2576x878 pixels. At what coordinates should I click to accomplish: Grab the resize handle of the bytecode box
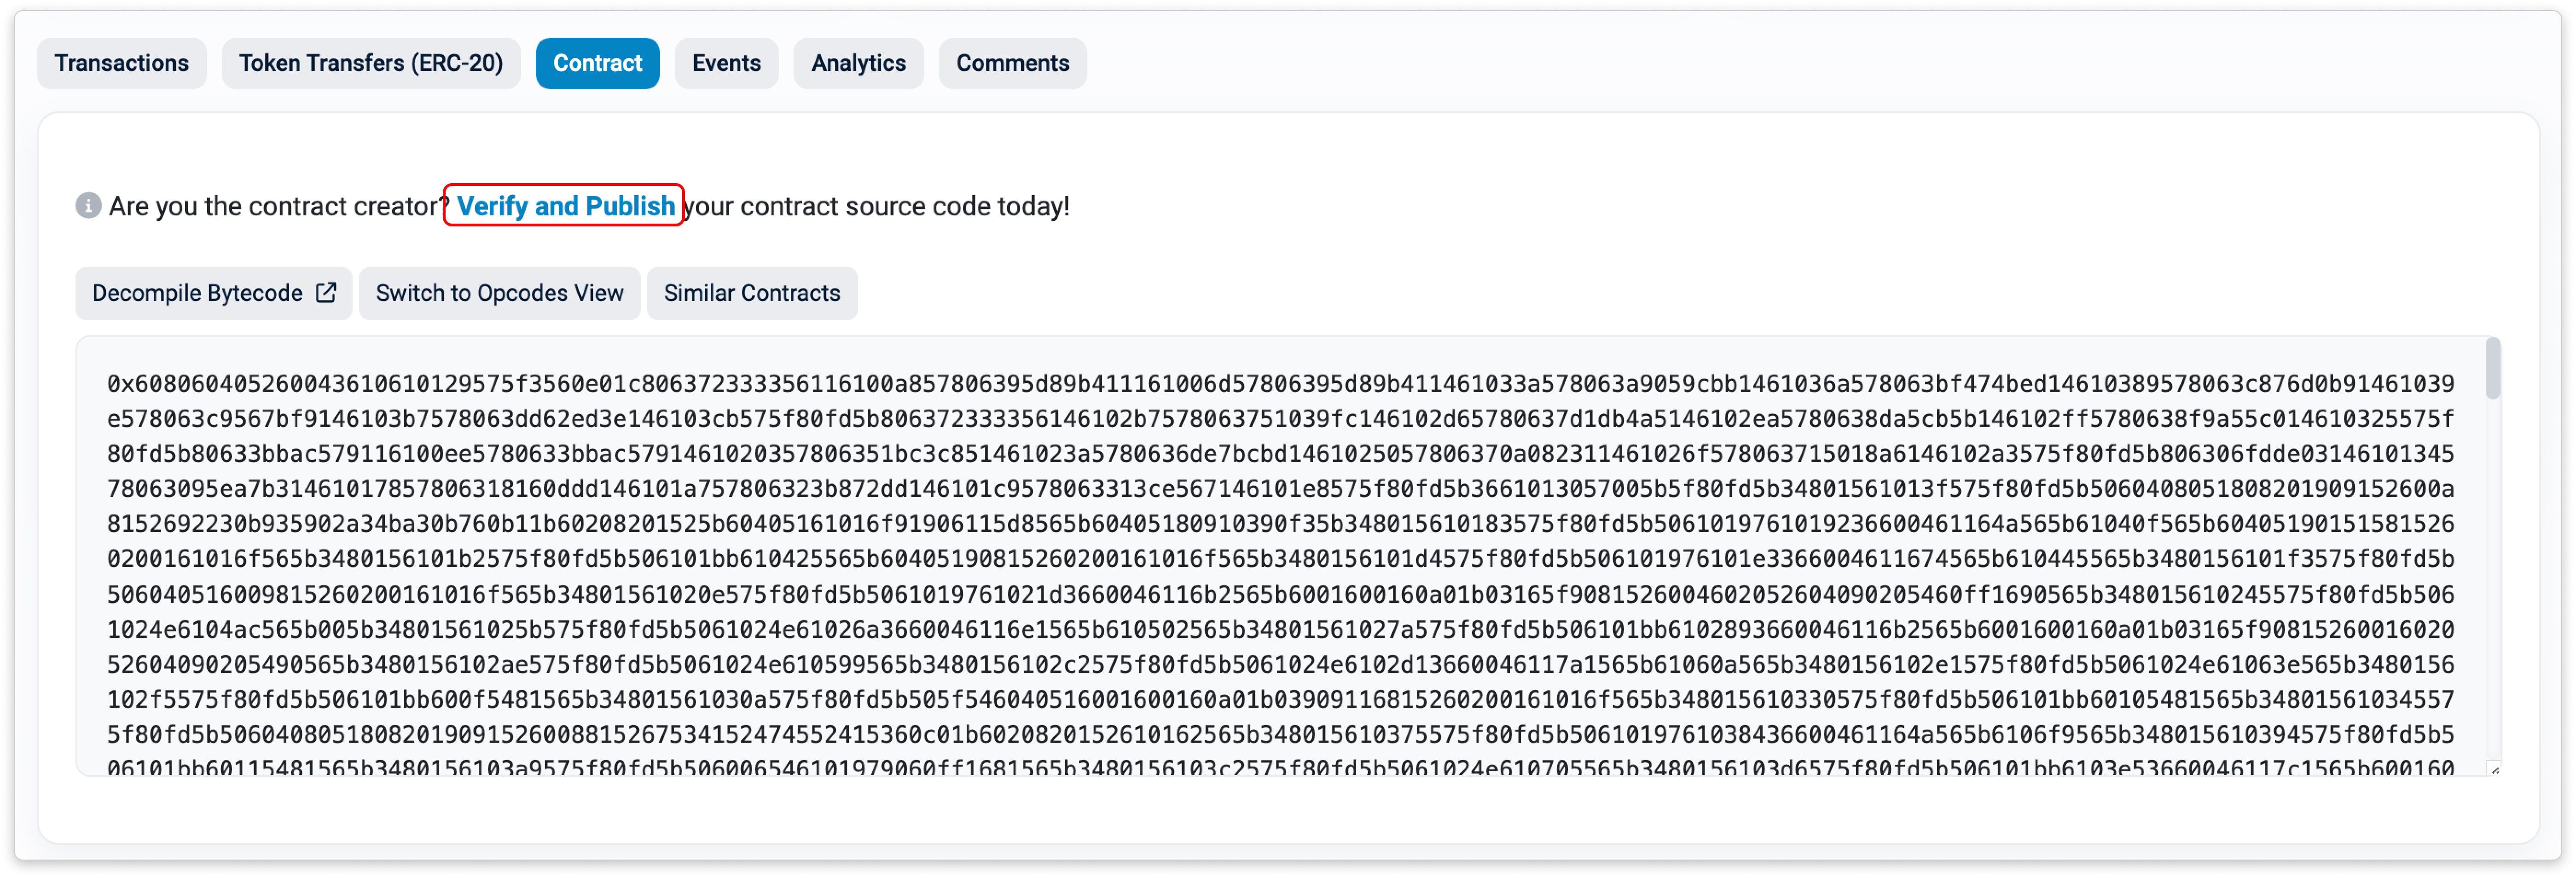(x=2494, y=769)
